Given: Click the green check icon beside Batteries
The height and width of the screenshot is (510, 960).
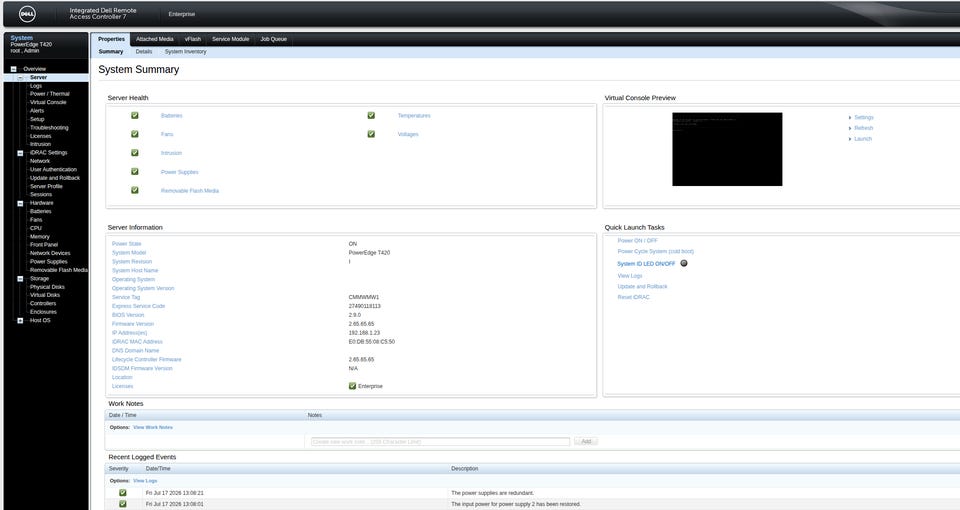Looking at the screenshot, I should [135, 115].
